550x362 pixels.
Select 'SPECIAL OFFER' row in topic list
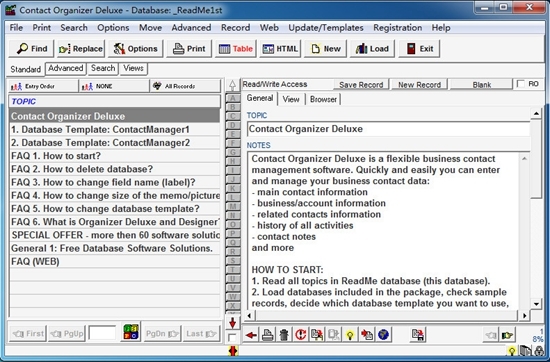114,235
